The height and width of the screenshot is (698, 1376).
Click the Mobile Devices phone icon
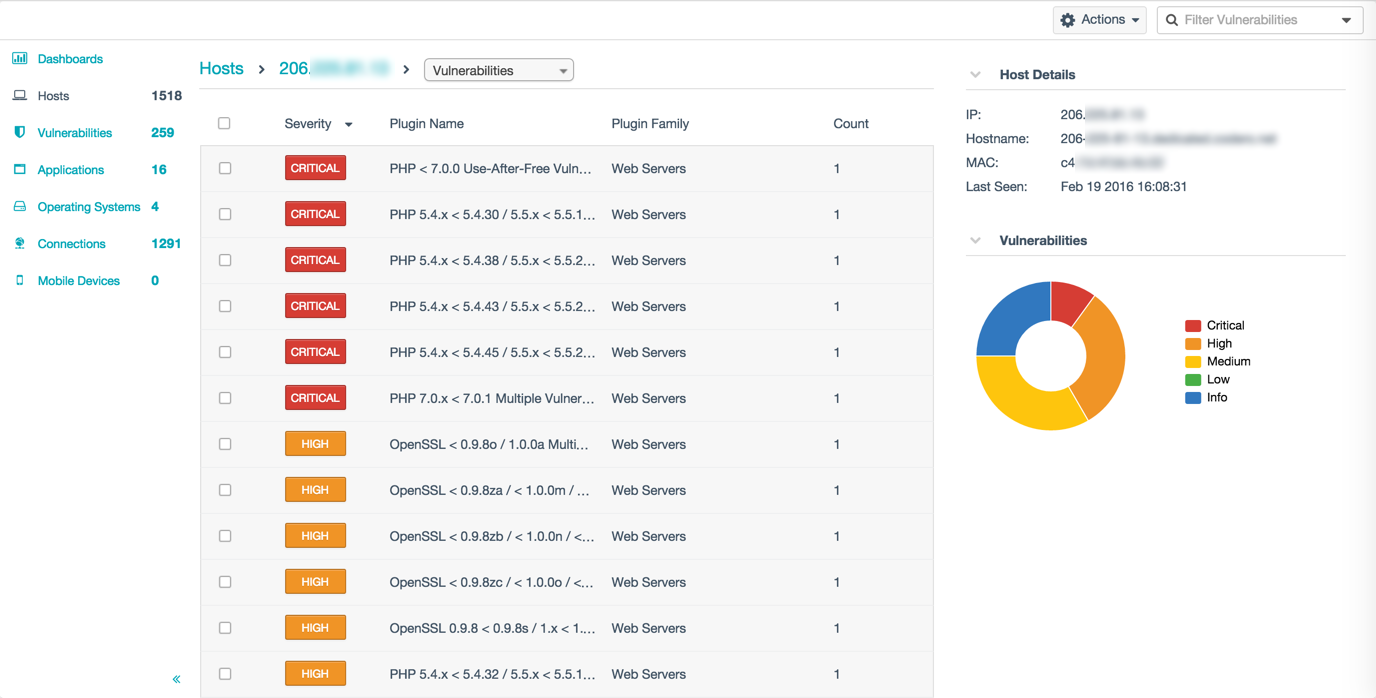(x=19, y=281)
